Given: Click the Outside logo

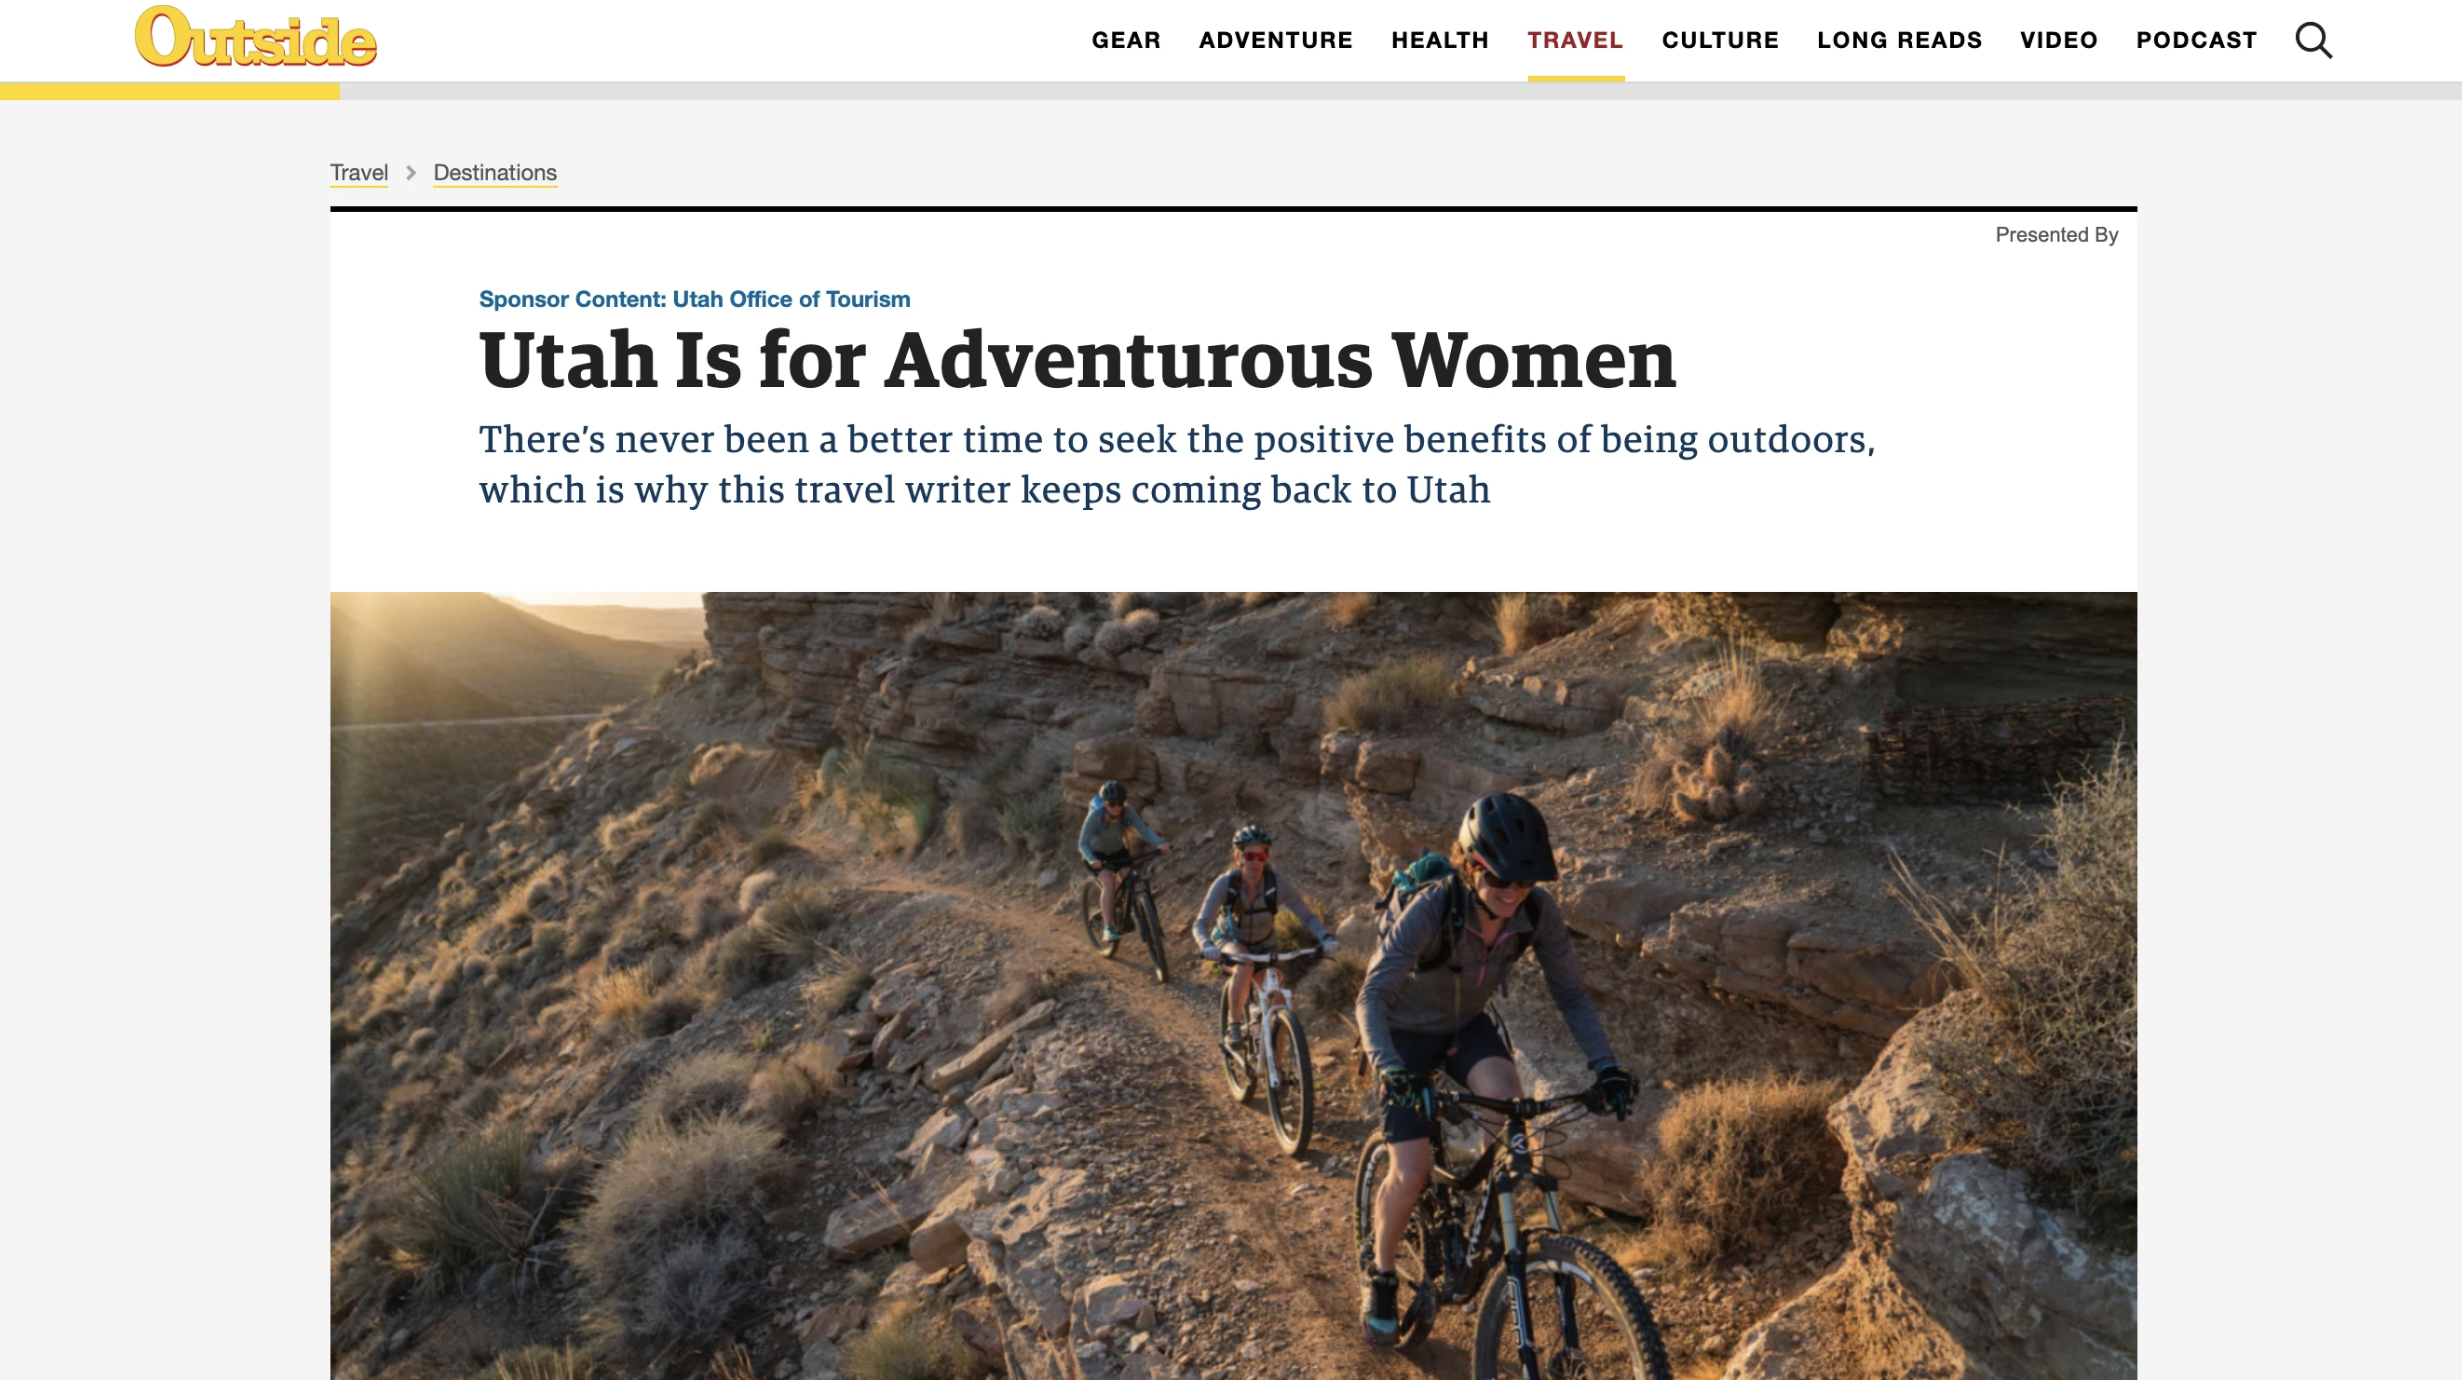Looking at the screenshot, I should coord(256,37).
